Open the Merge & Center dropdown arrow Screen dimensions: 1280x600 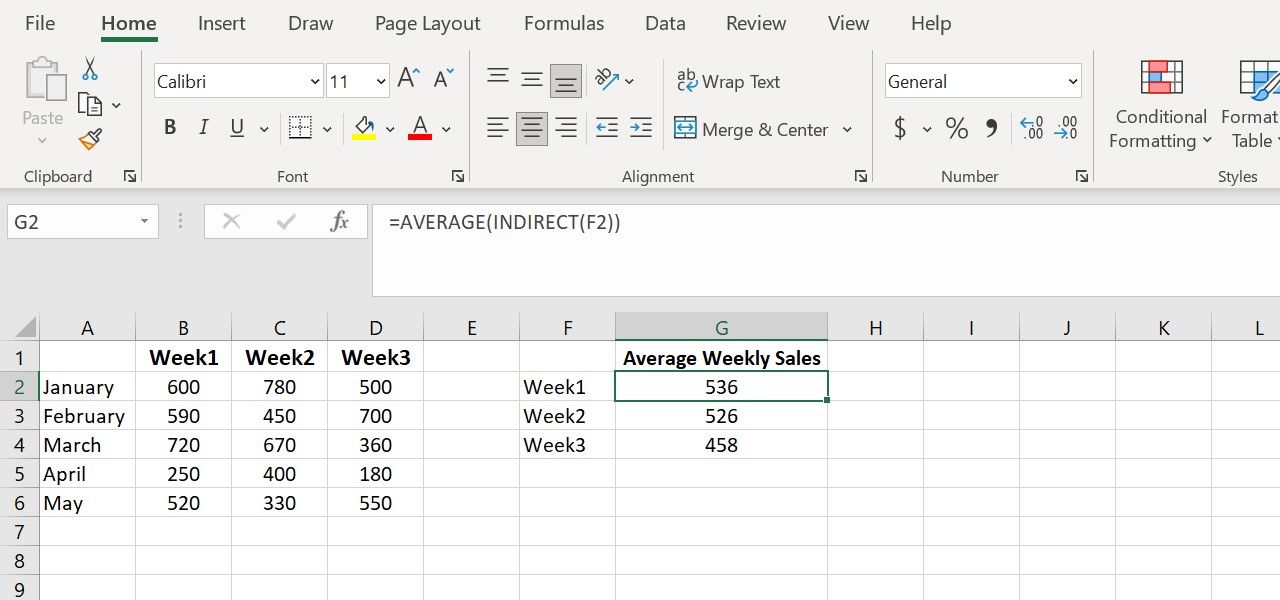[x=848, y=129]
